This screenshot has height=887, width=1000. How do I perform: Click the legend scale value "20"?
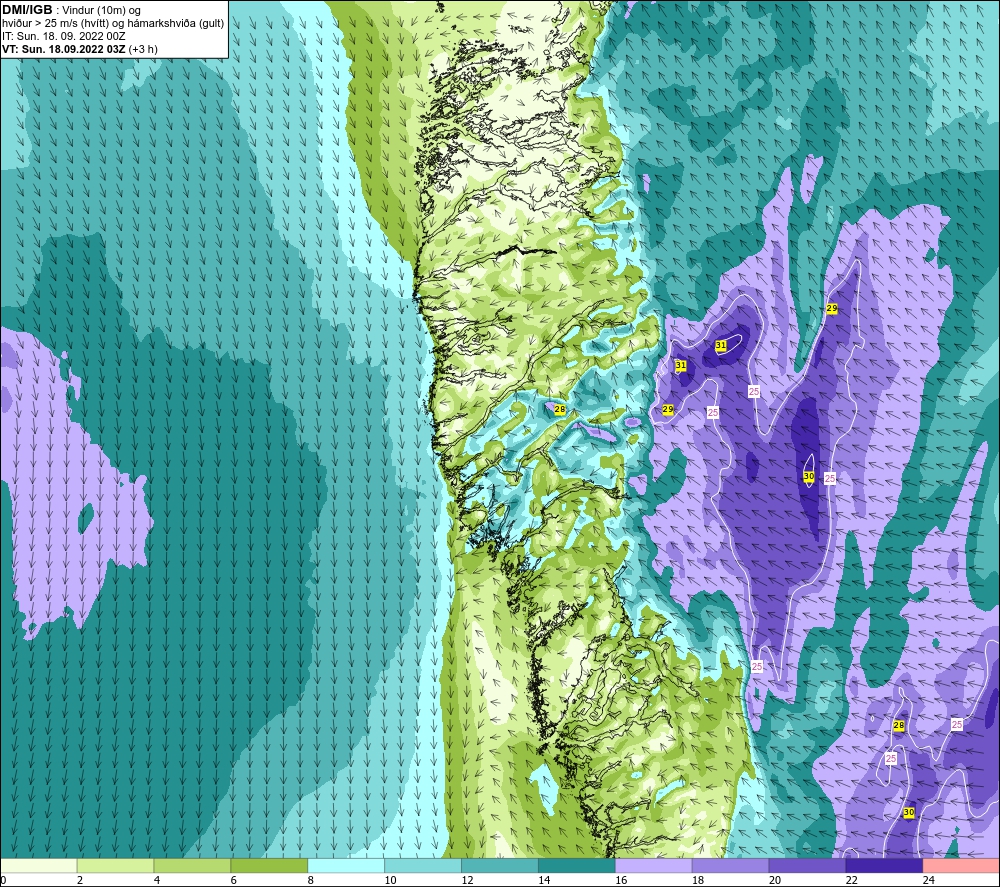[775, 880]
